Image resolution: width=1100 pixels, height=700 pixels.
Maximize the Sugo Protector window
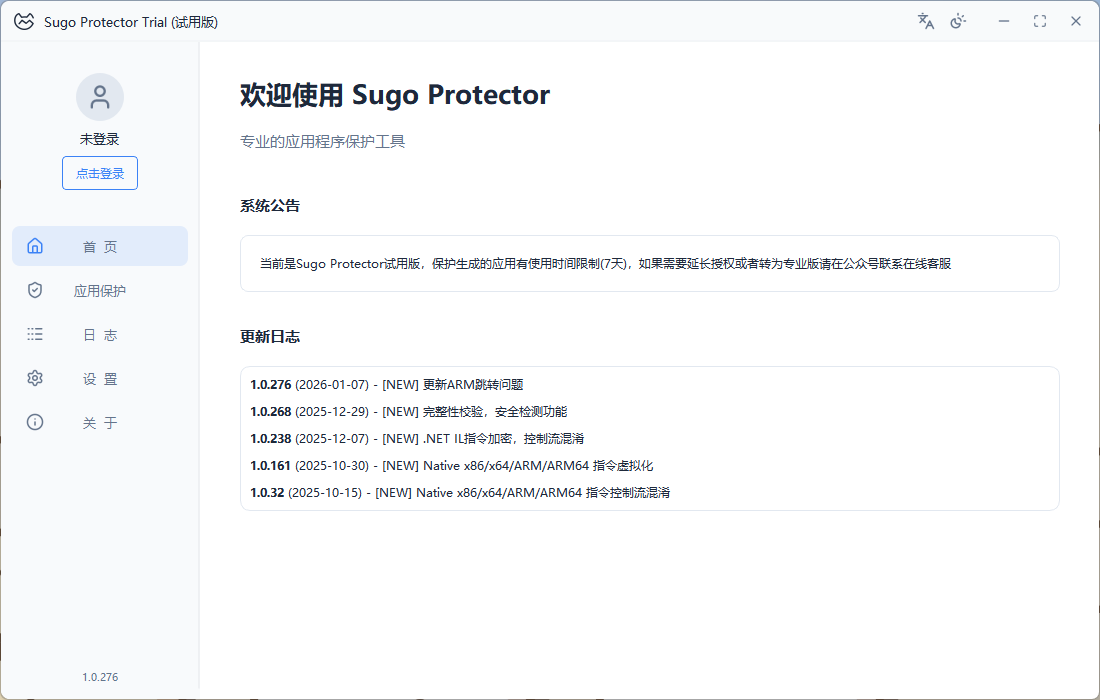click(1040, 21)
